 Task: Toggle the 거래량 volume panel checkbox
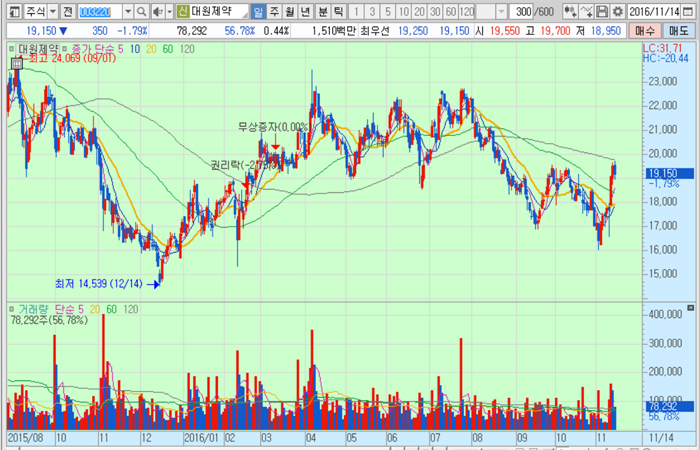tap(12, 309)
